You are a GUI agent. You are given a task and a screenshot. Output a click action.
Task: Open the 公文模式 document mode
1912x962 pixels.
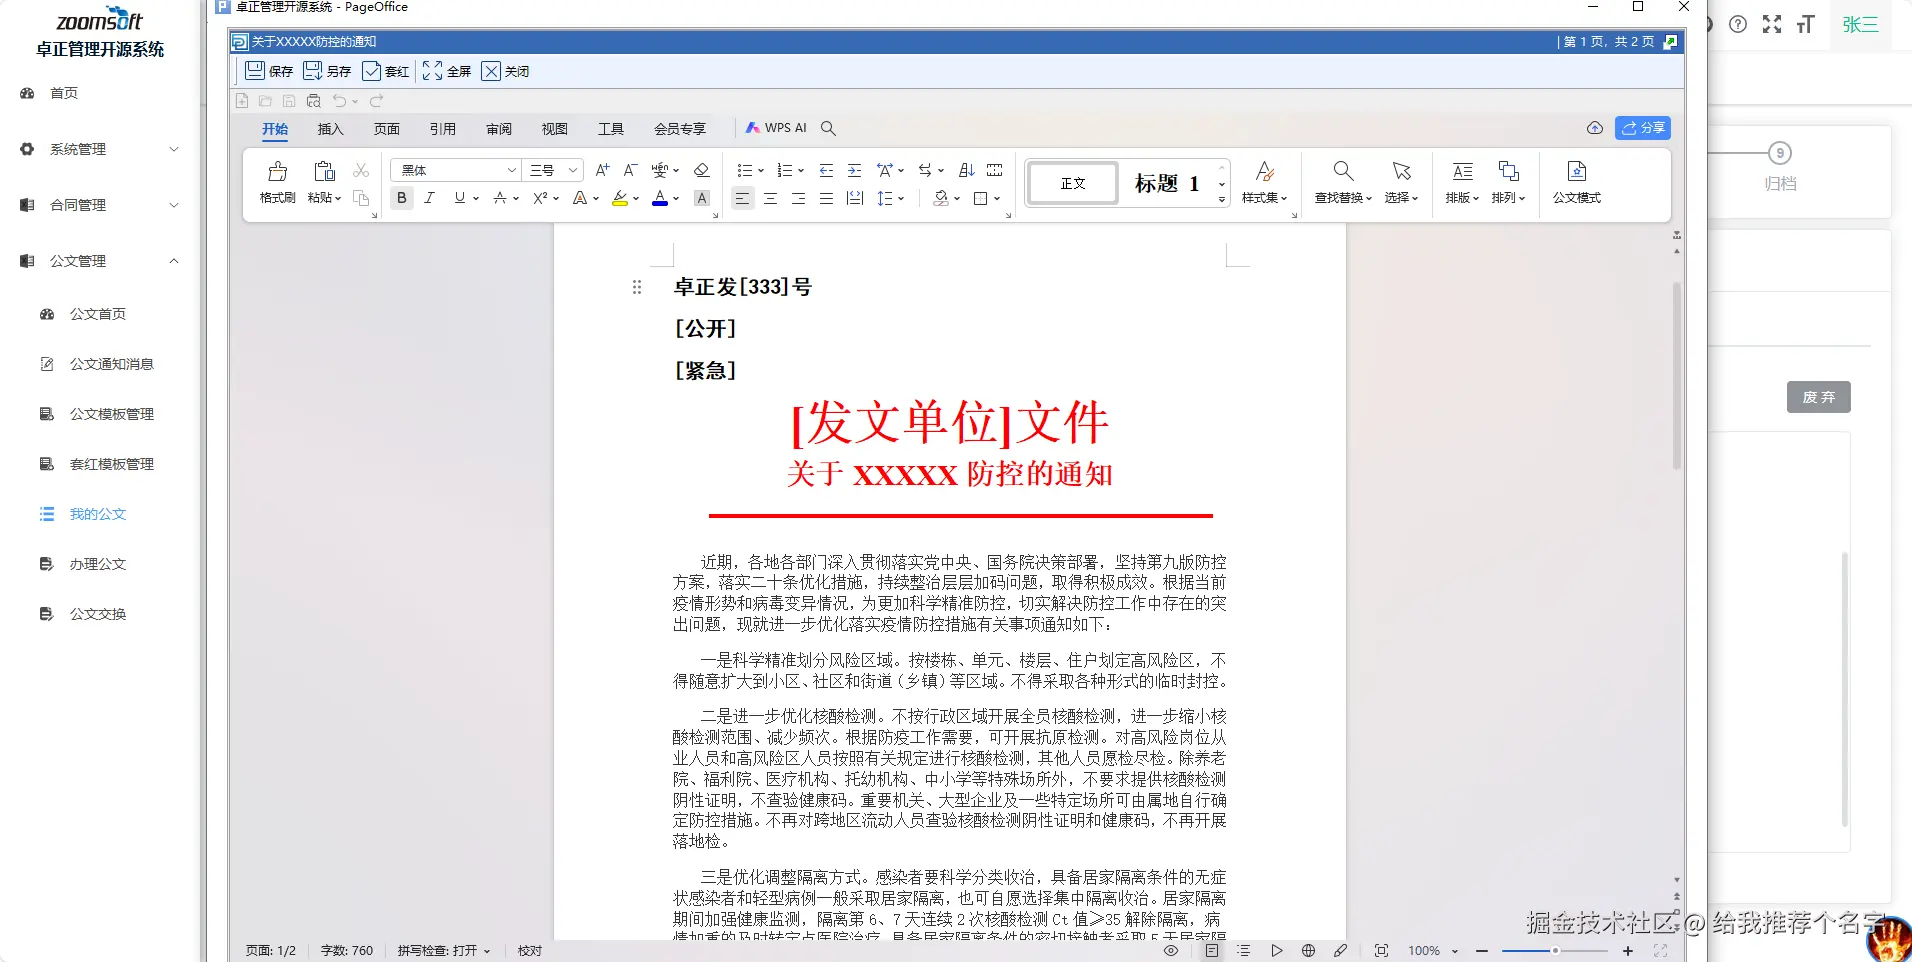click(1577, 182)
